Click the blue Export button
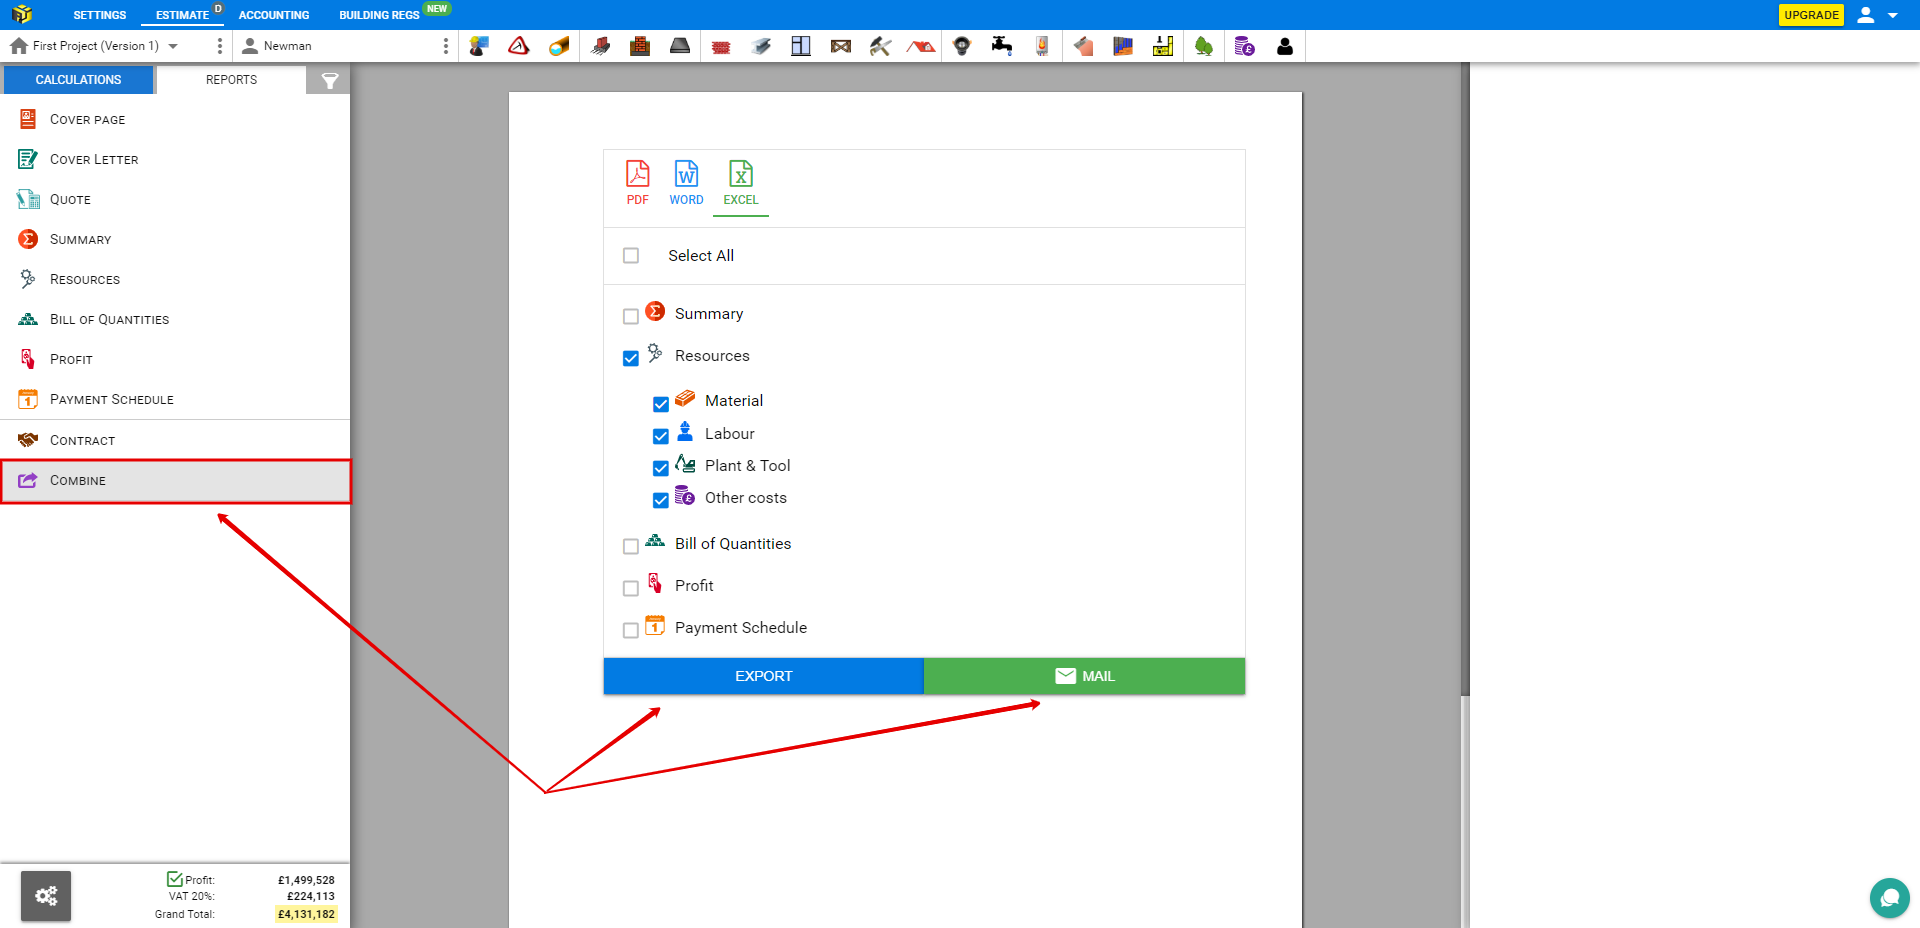The image size is (1920, 928). point(764,676)
